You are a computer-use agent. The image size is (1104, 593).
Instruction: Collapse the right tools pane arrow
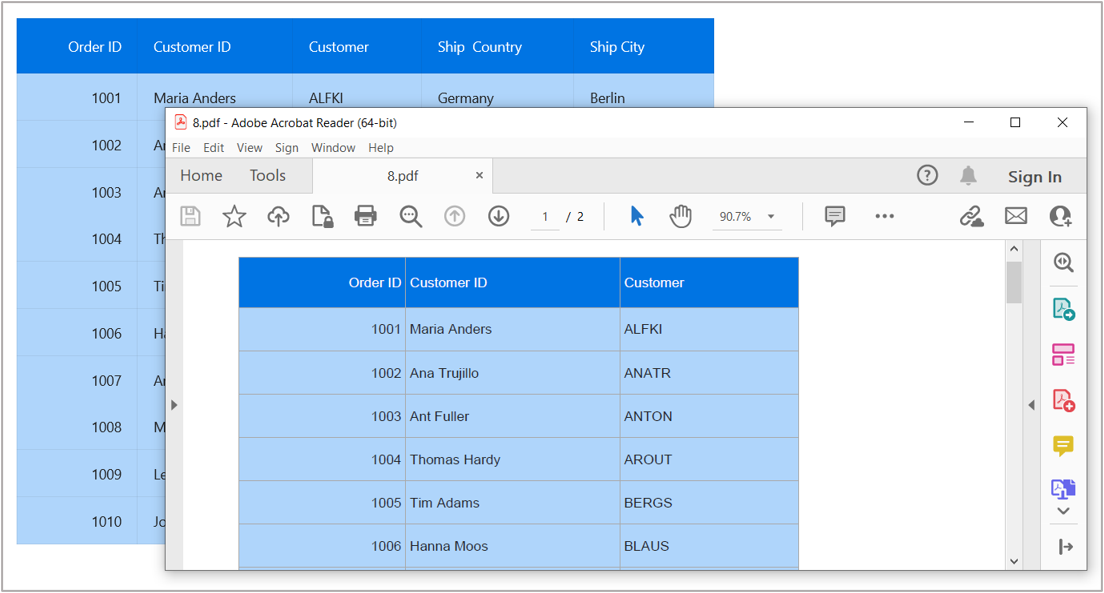pos(1031,405)
